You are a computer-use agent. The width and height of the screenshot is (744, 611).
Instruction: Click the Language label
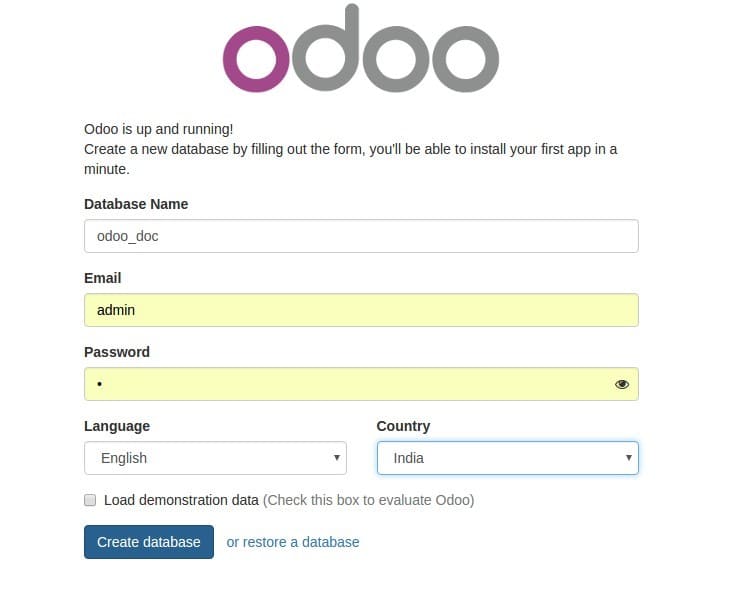point(117,426)
